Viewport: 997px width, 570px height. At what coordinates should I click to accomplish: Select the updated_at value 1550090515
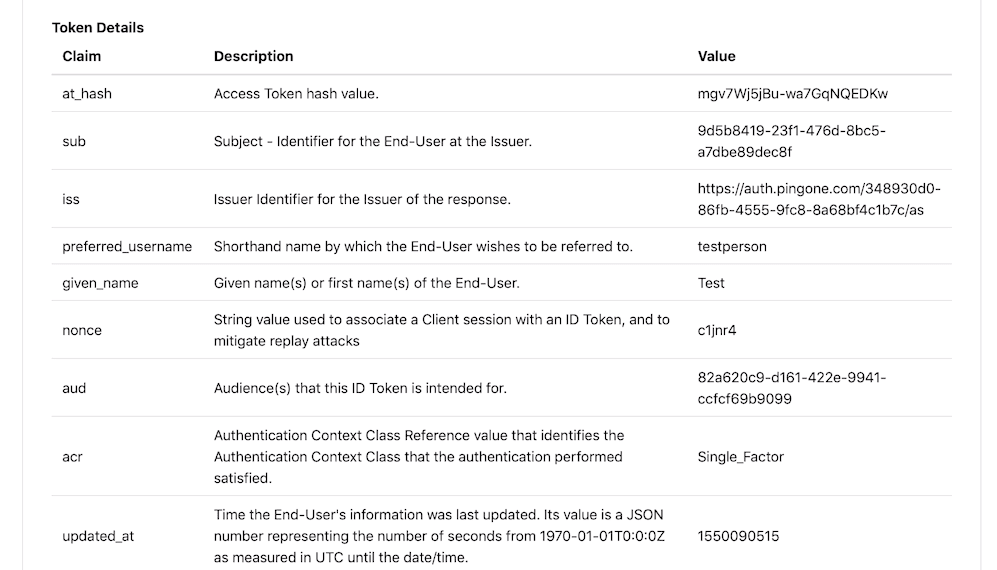click(738, 536)
